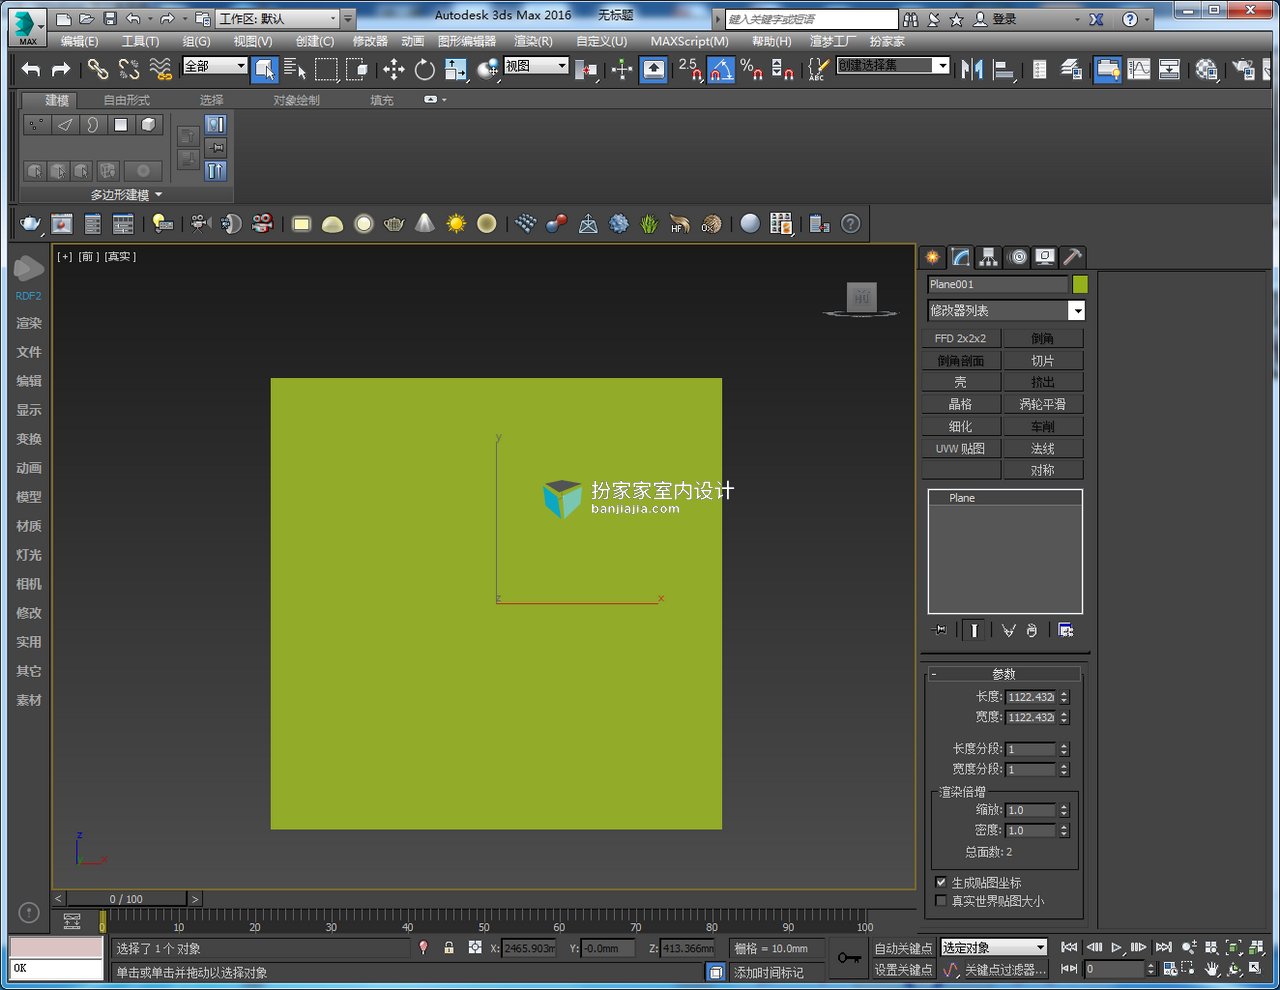Screen dimensions: 1280x990
Task: Switch to the 自由形式 ribbon tab
Action: click(x=127, y=100)
